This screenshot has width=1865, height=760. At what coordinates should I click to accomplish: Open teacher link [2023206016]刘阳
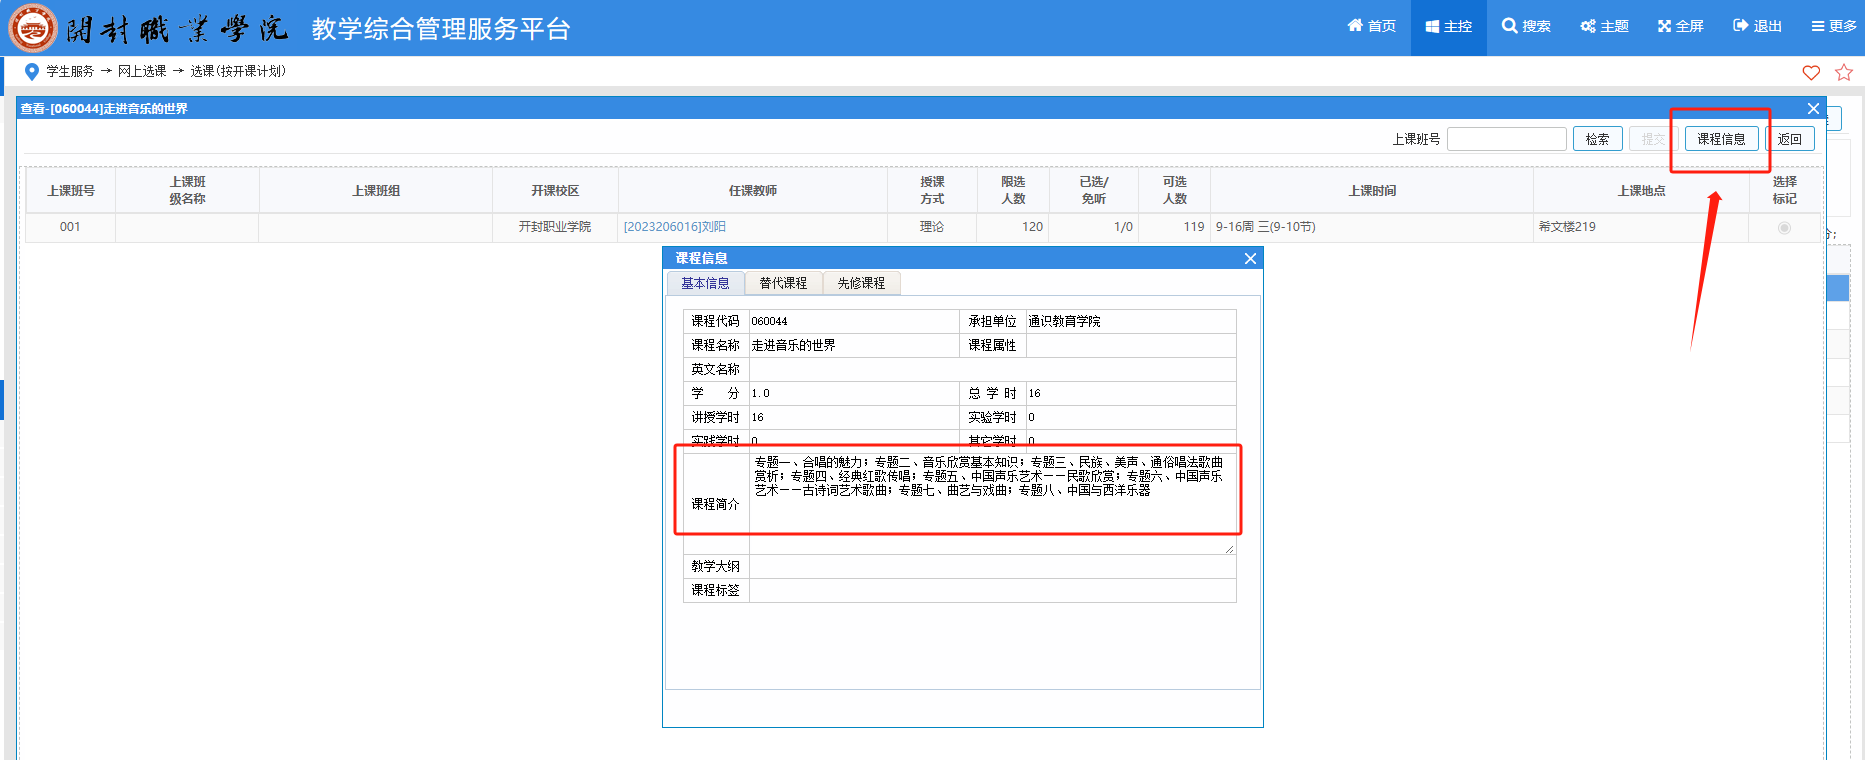pos(675,227)
